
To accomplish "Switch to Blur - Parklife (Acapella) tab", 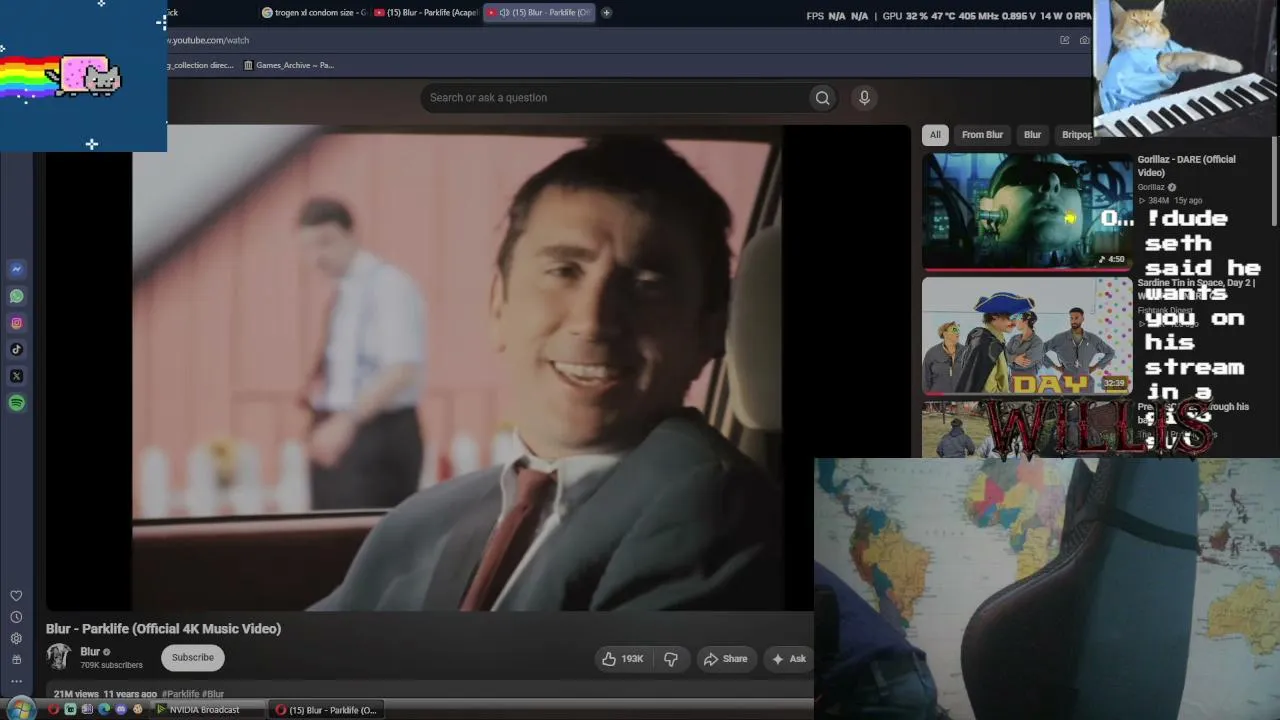I will [x=426, y=13].
